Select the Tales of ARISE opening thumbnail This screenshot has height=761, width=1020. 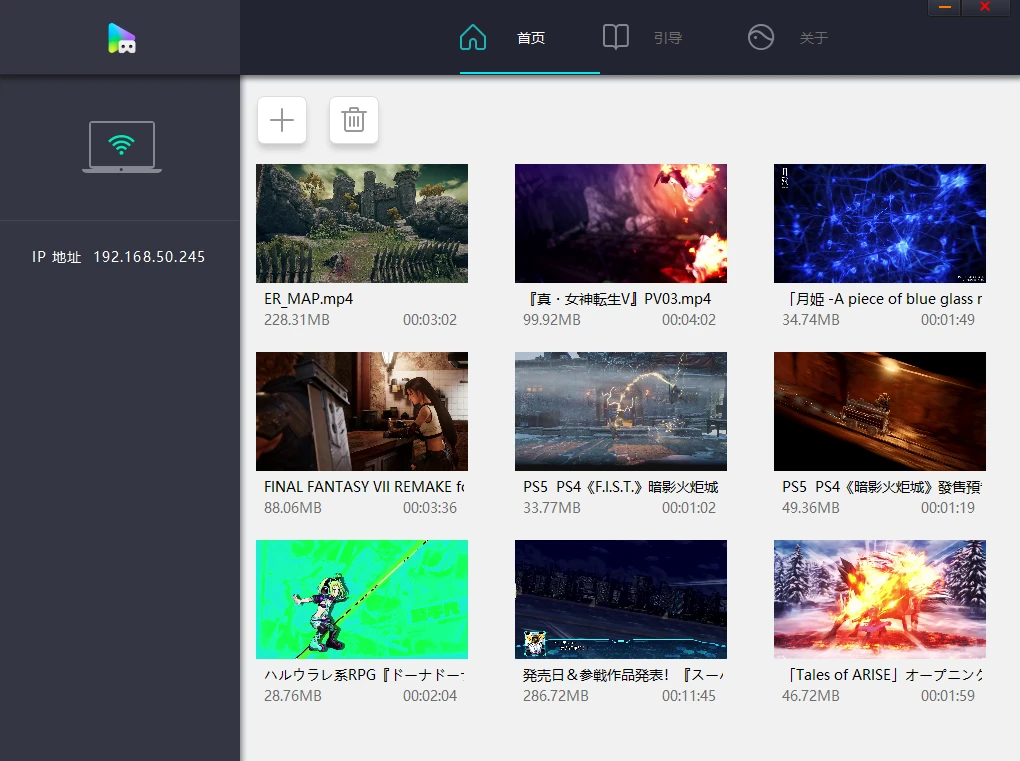(879, 599)
